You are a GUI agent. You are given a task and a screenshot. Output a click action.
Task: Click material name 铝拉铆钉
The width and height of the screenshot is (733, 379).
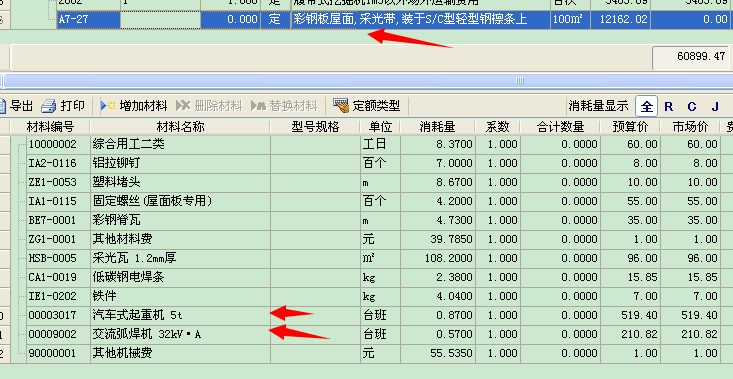pyautogui.click(x=116, y=164)
